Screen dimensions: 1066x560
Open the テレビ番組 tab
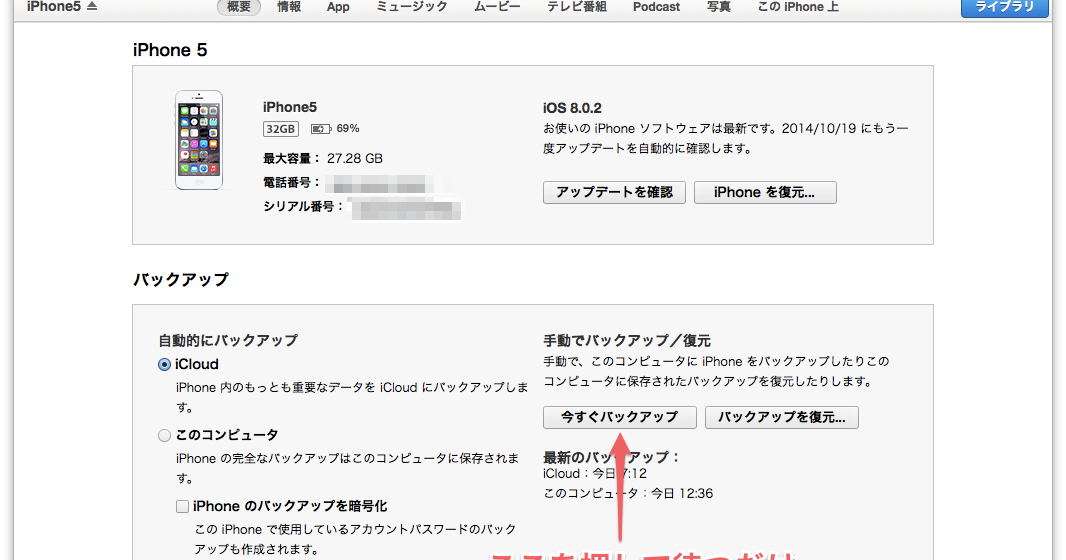point(577,7)
